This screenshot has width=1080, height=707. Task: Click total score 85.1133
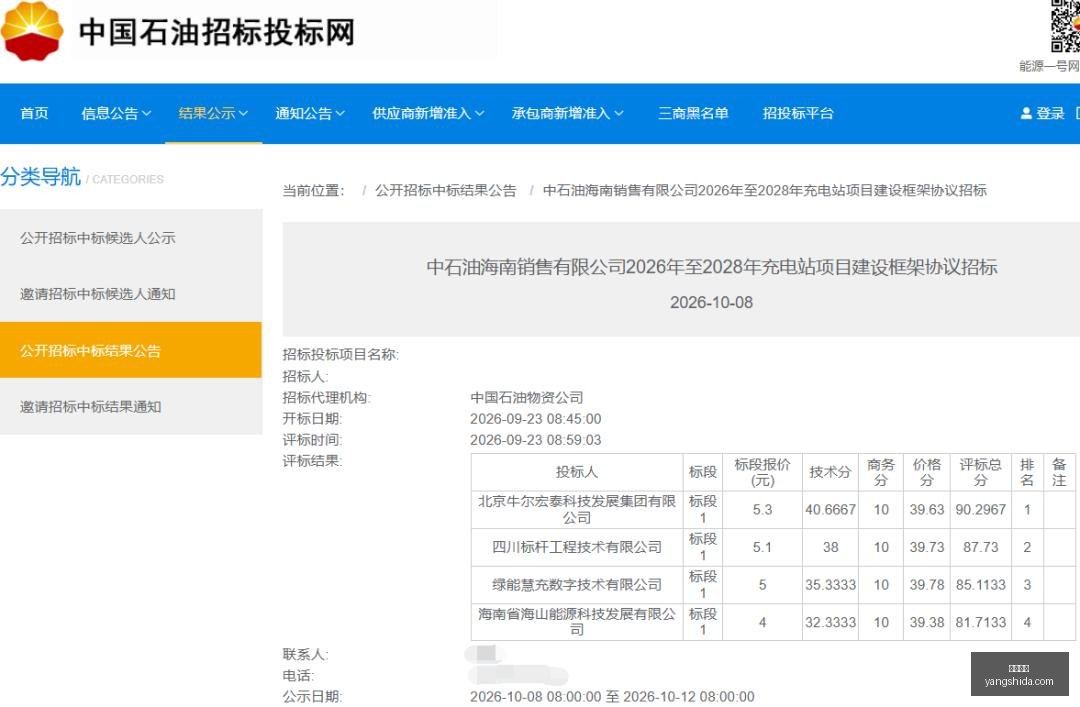(x=980, y=585)
